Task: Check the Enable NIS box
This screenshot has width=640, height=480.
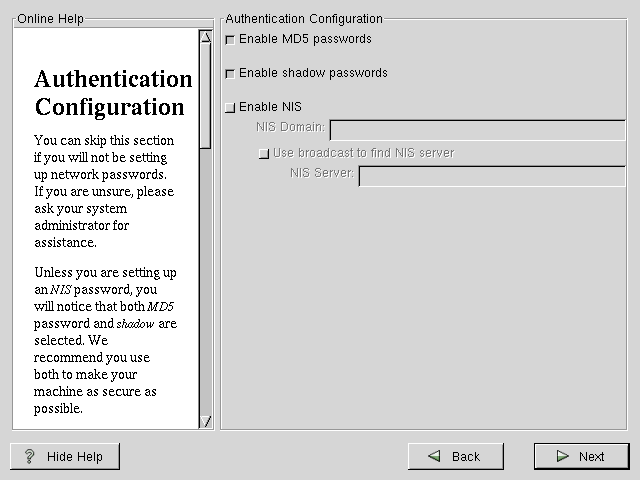Action: point(231,108)
